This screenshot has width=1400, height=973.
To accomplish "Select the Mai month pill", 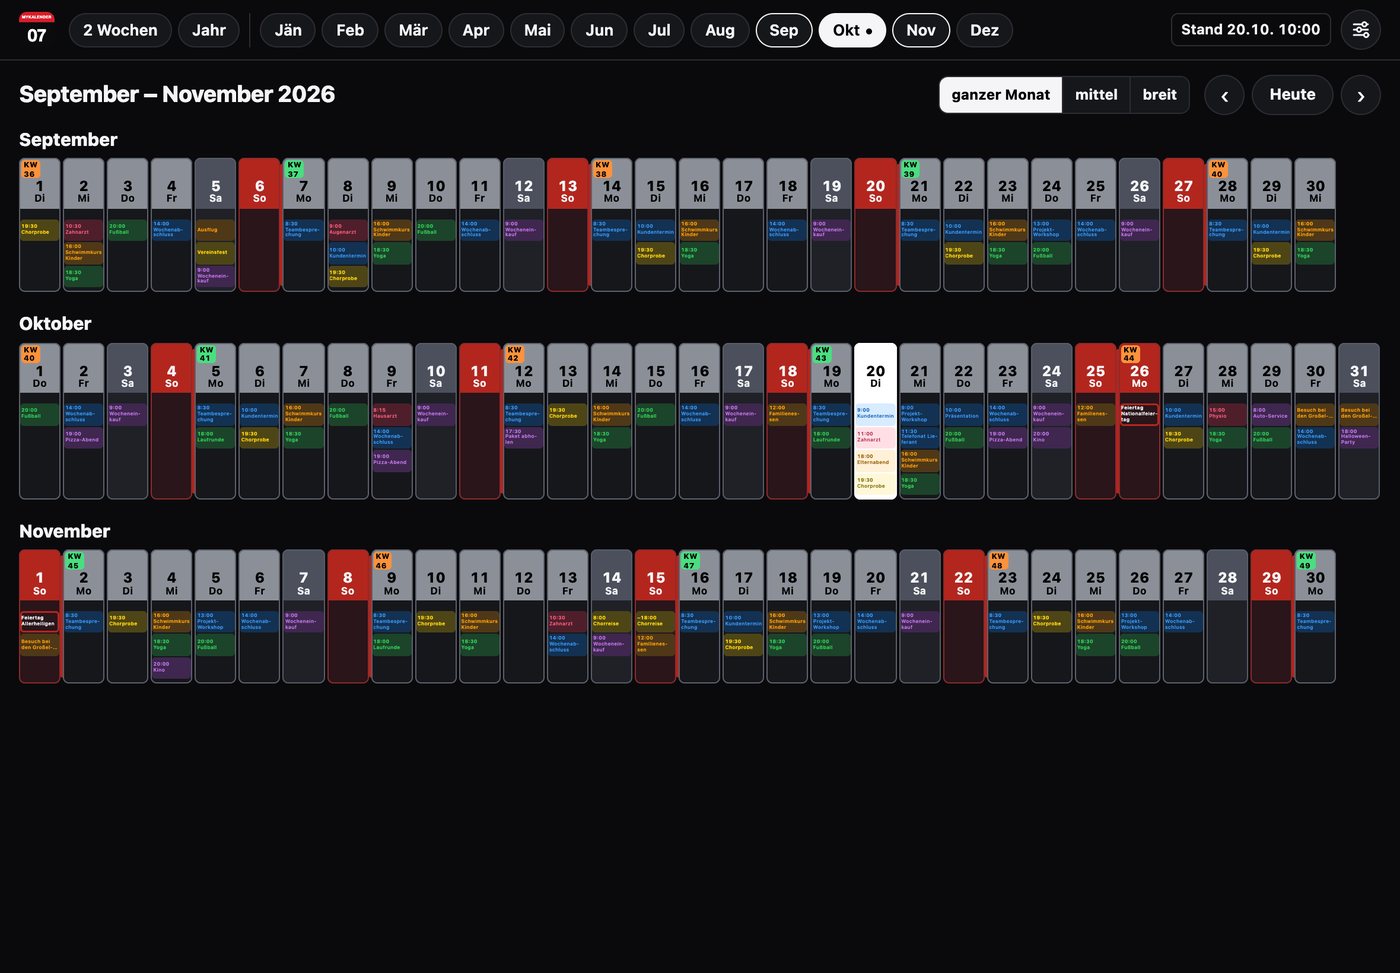I will pyautogui.click(x=537, y=30).
